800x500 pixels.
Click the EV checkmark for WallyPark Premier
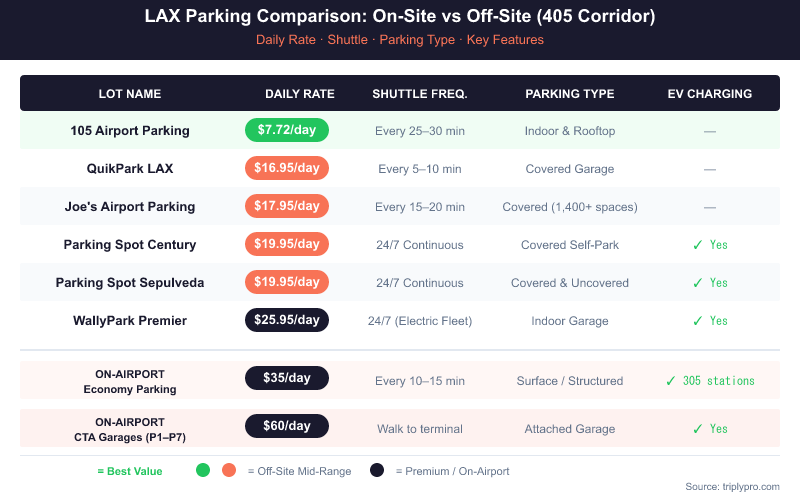coord(694,320)
